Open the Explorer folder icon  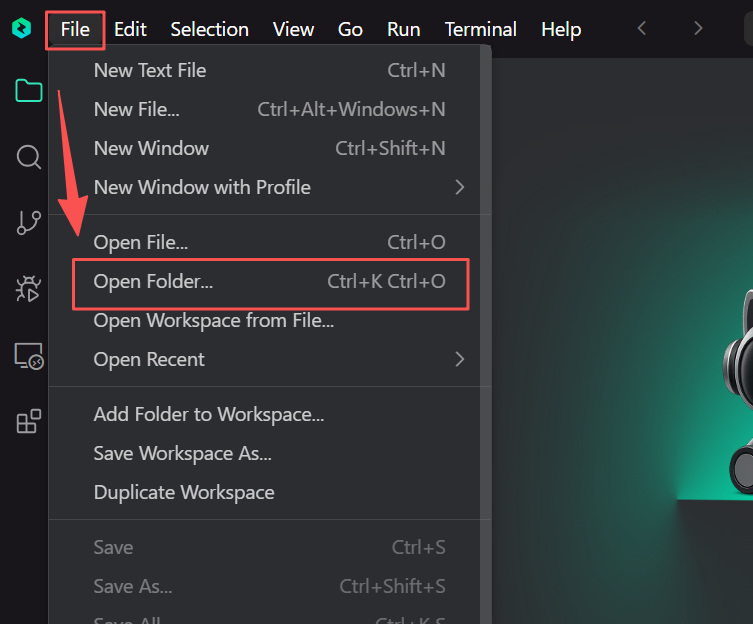point(29,90)
